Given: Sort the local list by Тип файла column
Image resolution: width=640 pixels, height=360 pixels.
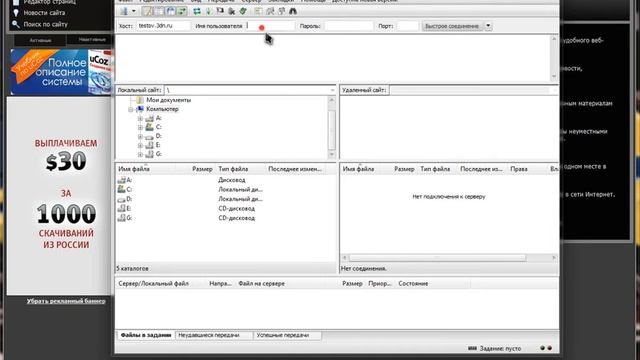Looking at the screenshot, I should [240, 169].
